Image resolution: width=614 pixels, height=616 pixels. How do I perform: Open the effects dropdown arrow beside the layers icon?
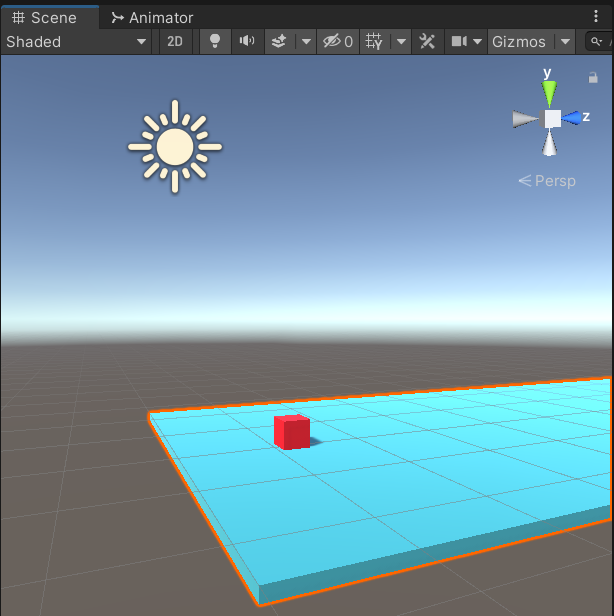click(x=306, y=42)
